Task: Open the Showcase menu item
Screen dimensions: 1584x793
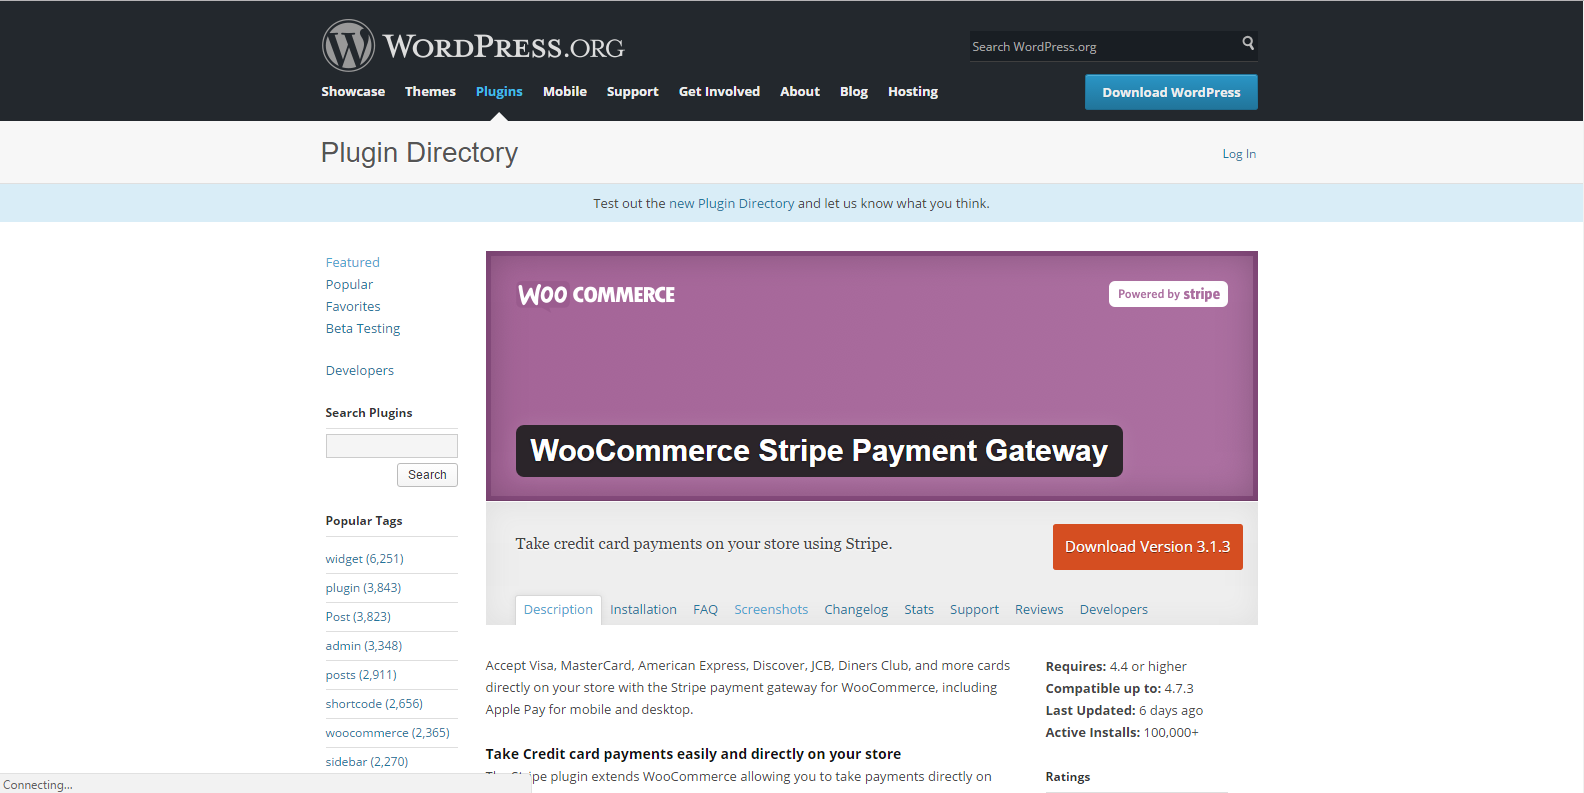Action: [x=353, y=92]
